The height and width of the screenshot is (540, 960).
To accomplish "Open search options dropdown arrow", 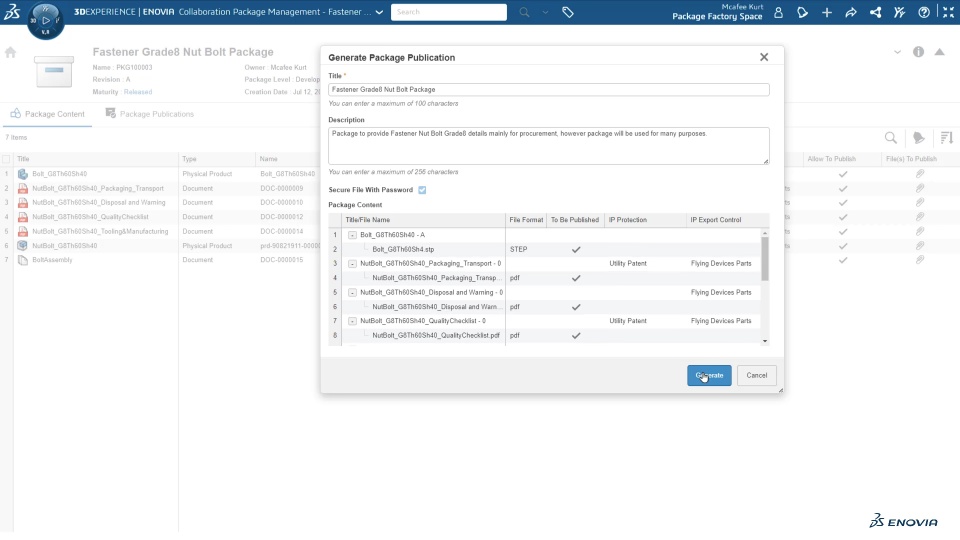I will click(x=545, y=12).
